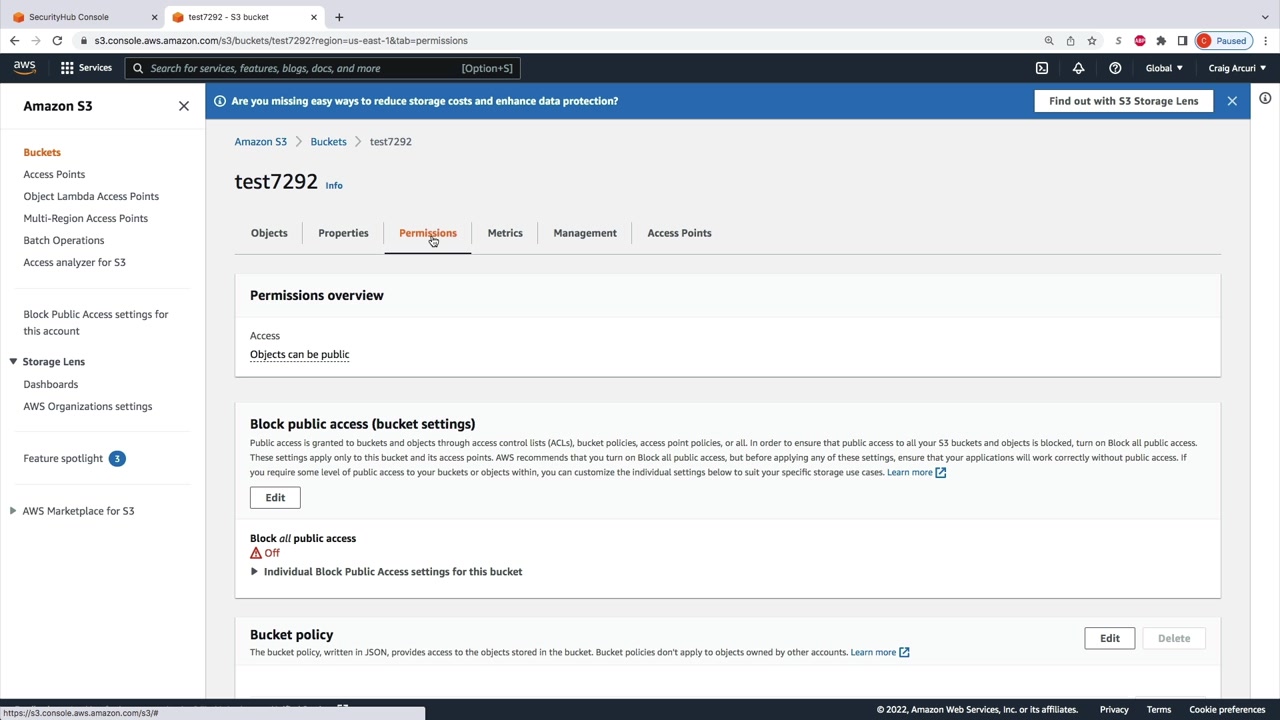Open AWS Organizations settings
This screenshot has width=1280, height=720.
pos(88,406)
